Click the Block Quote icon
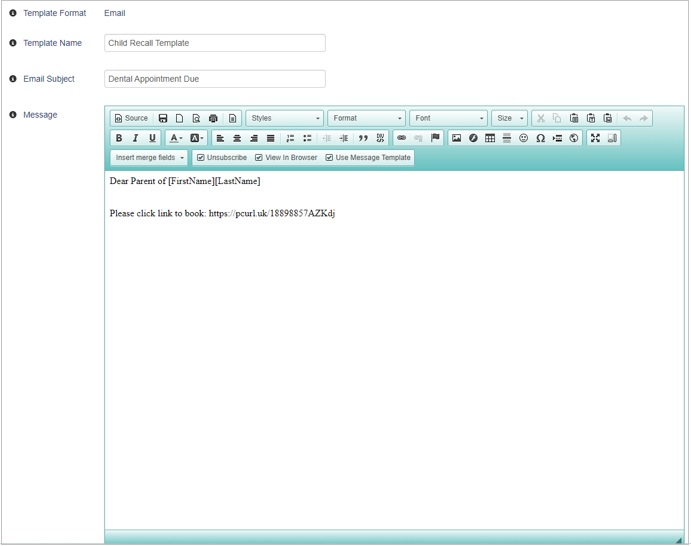The width and height of the screenshot is (691, 546). point(363,138)
